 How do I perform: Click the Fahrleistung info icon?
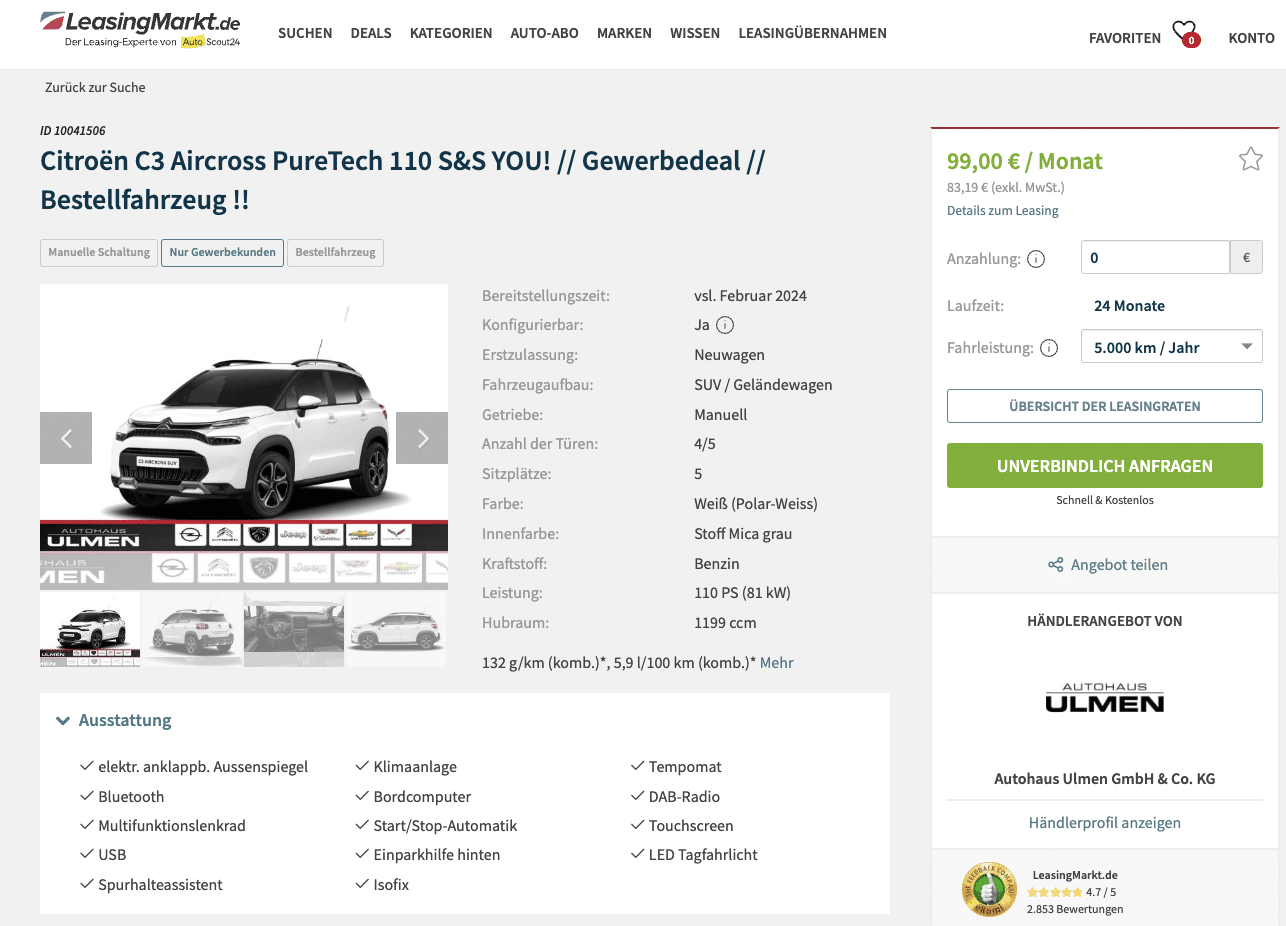[x=1049, y=349]
